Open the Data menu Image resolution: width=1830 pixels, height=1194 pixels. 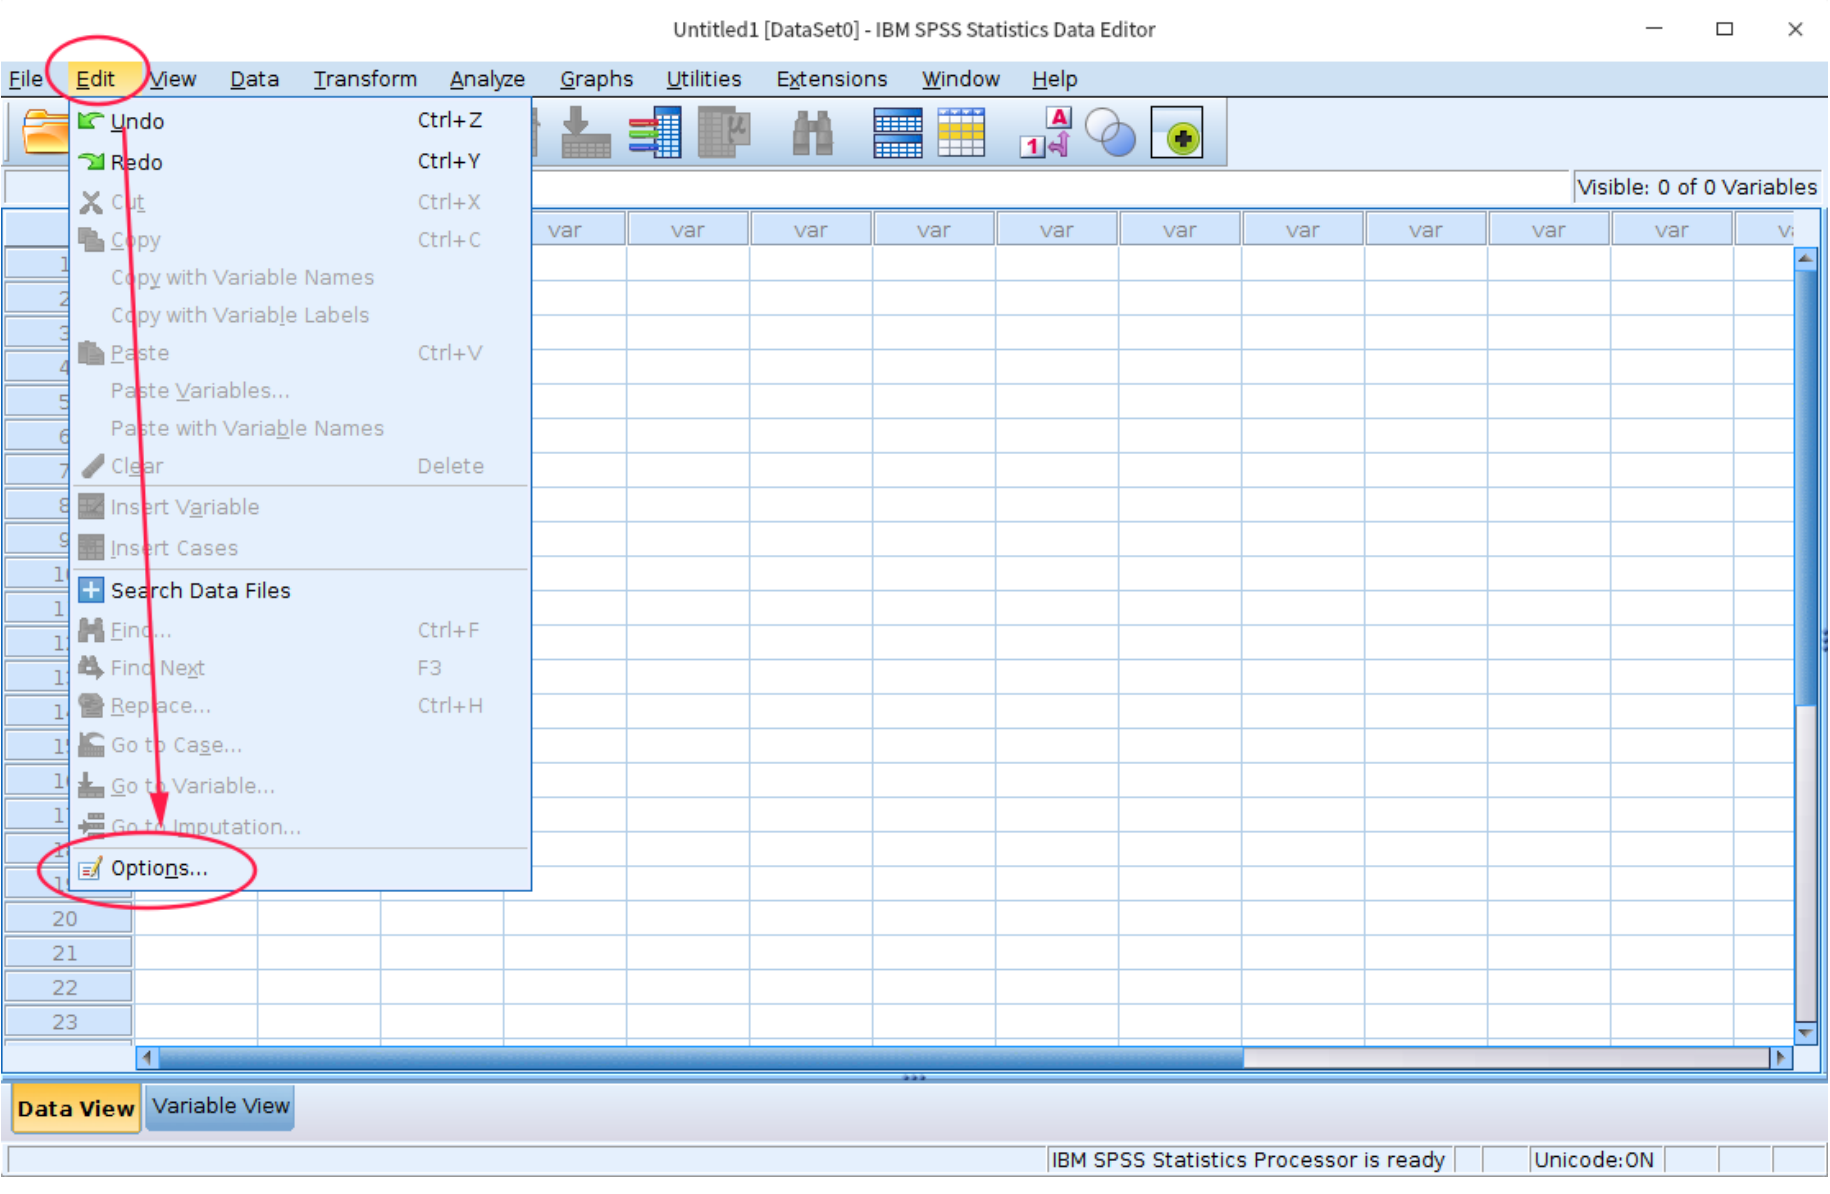click(x=254, y=79)
